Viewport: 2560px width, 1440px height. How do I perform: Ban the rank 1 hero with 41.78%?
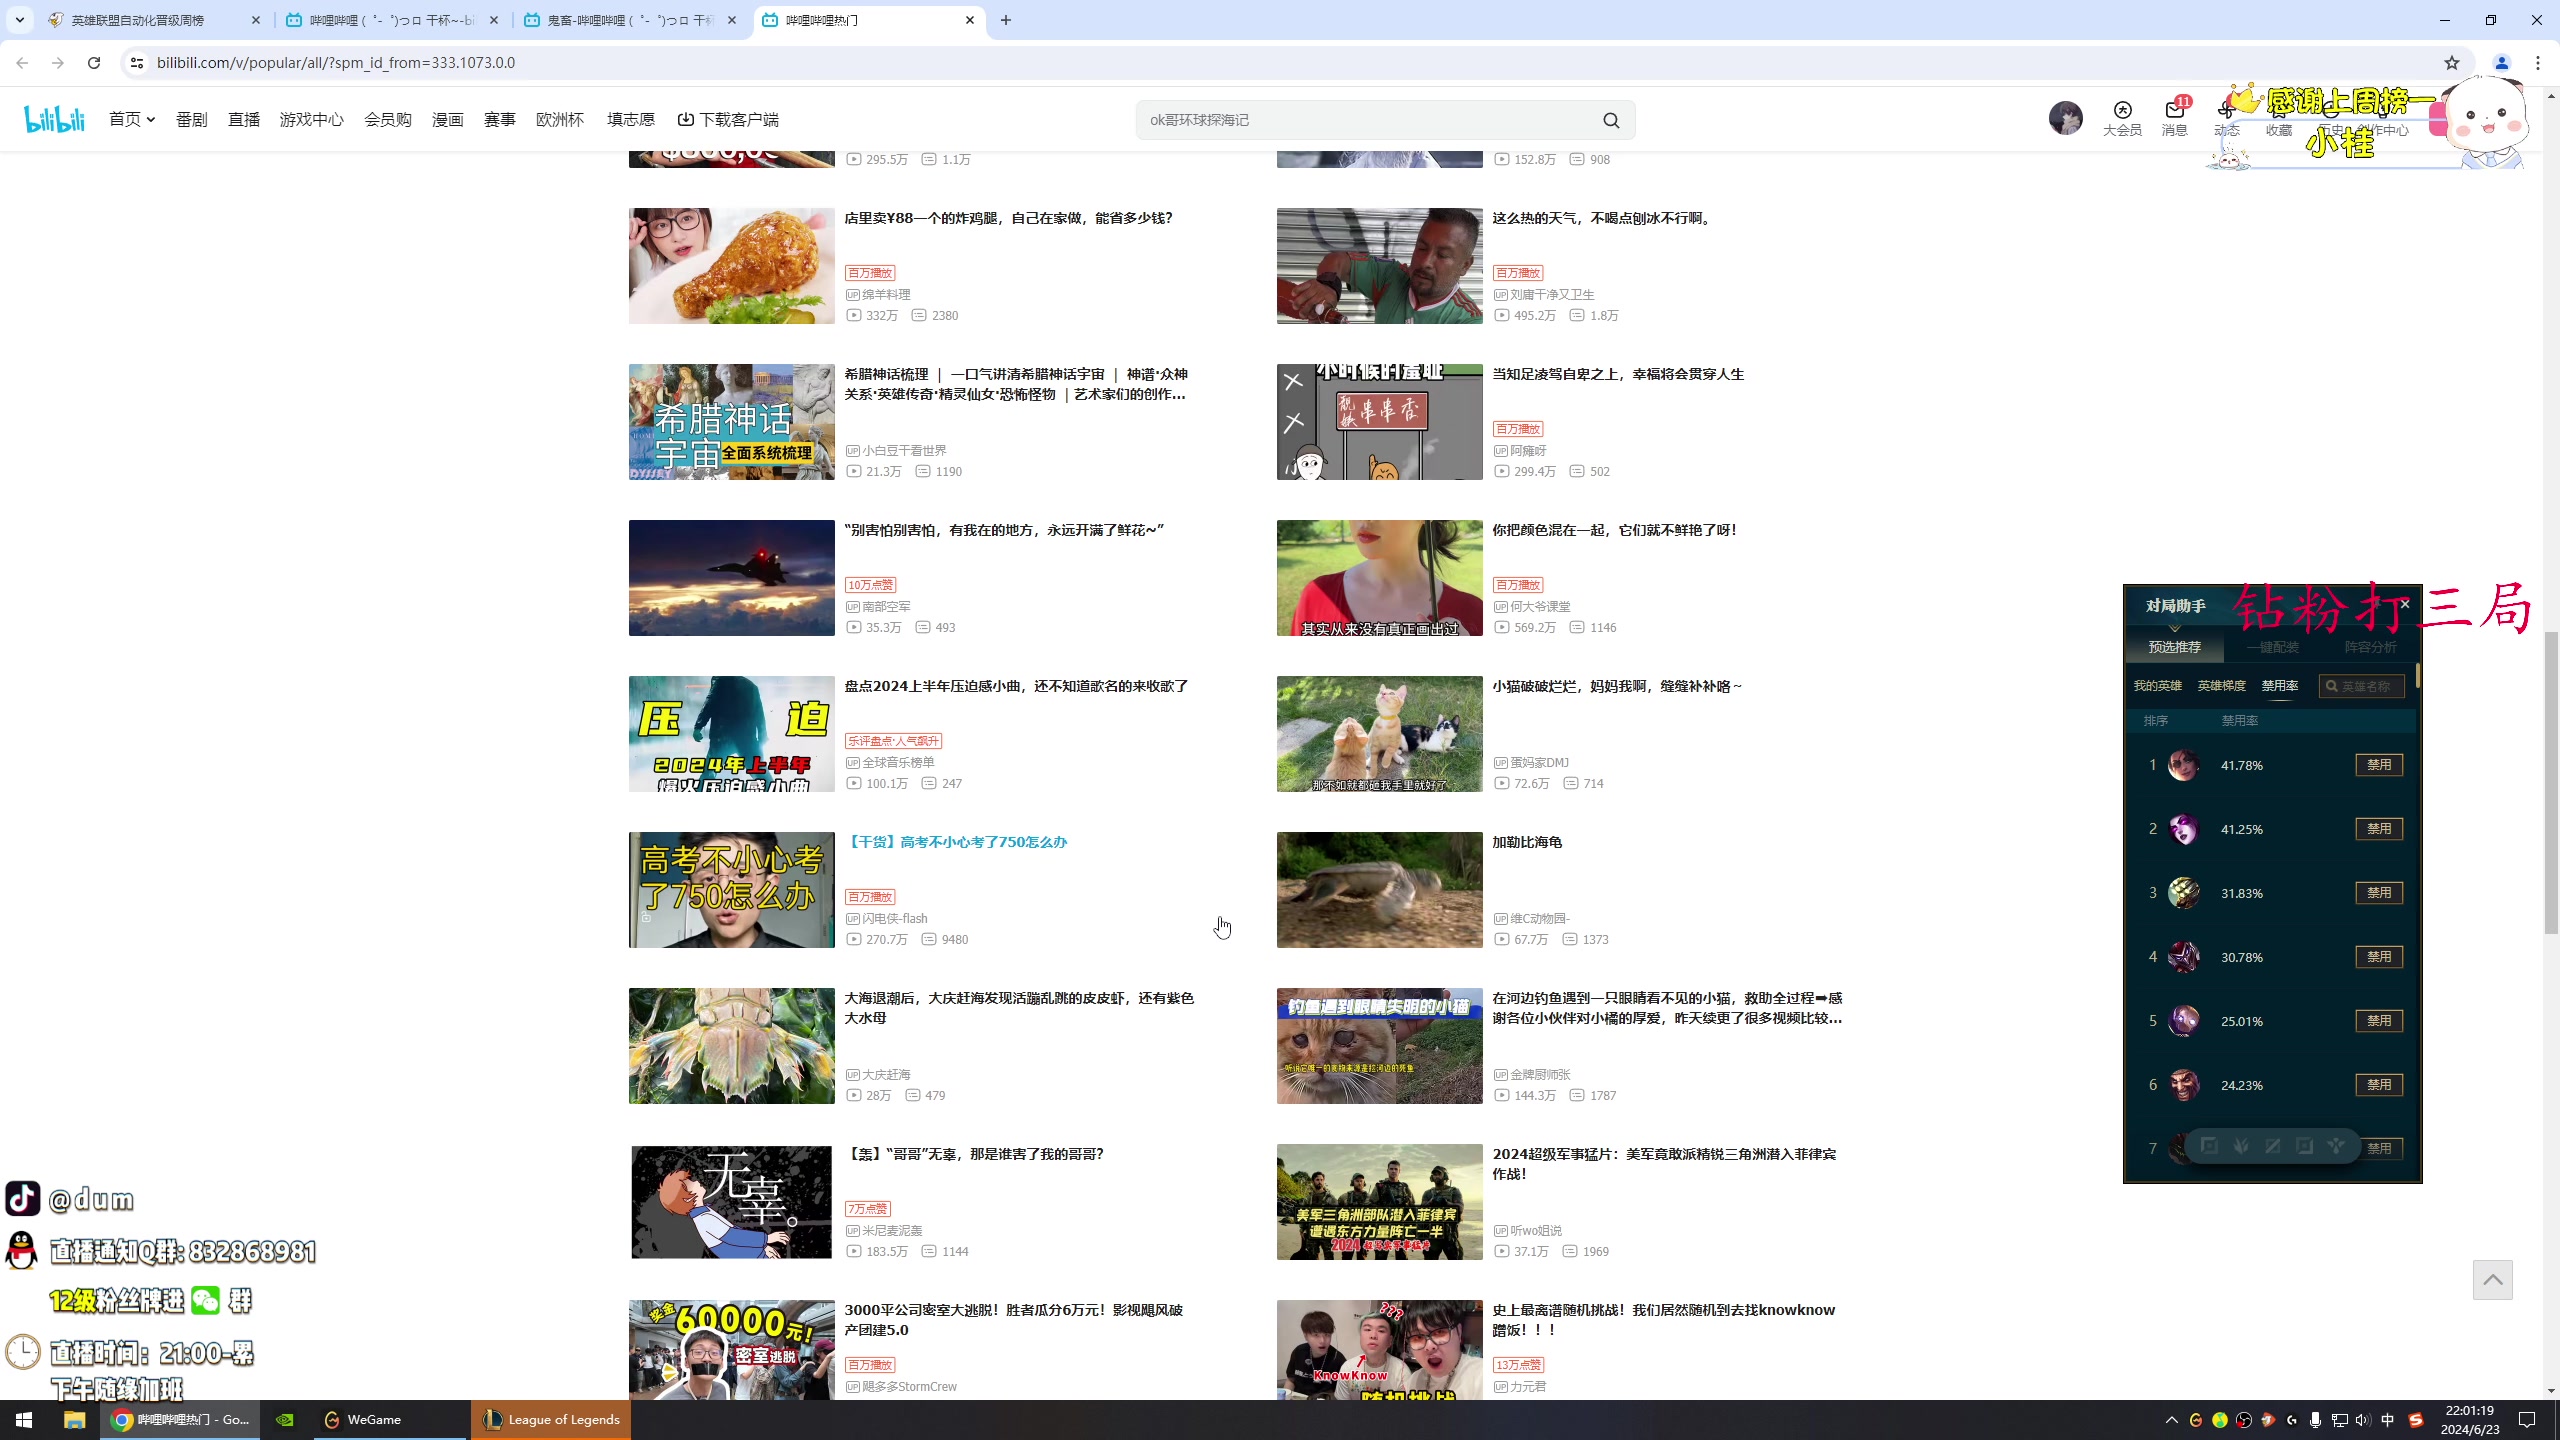[2379, 765]
